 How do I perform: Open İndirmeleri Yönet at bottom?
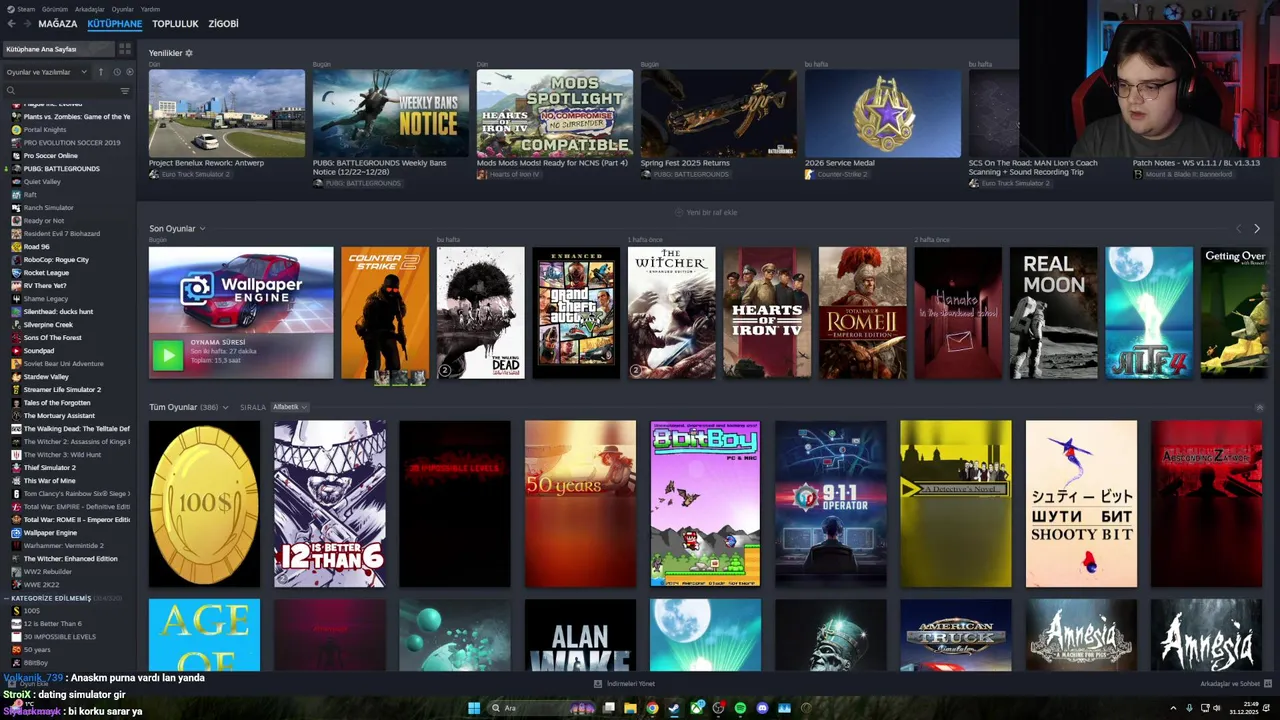tap(624, 684)
